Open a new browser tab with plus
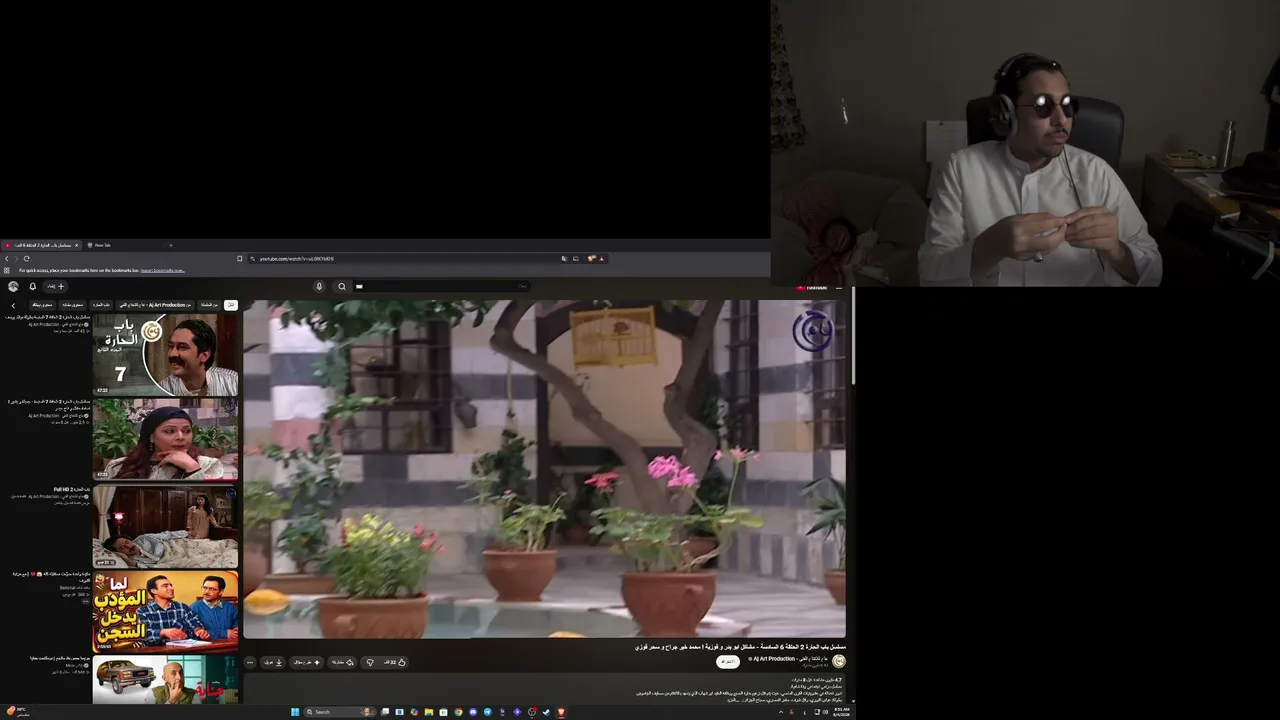The image size is (1280, 720). tap(170, 245)
